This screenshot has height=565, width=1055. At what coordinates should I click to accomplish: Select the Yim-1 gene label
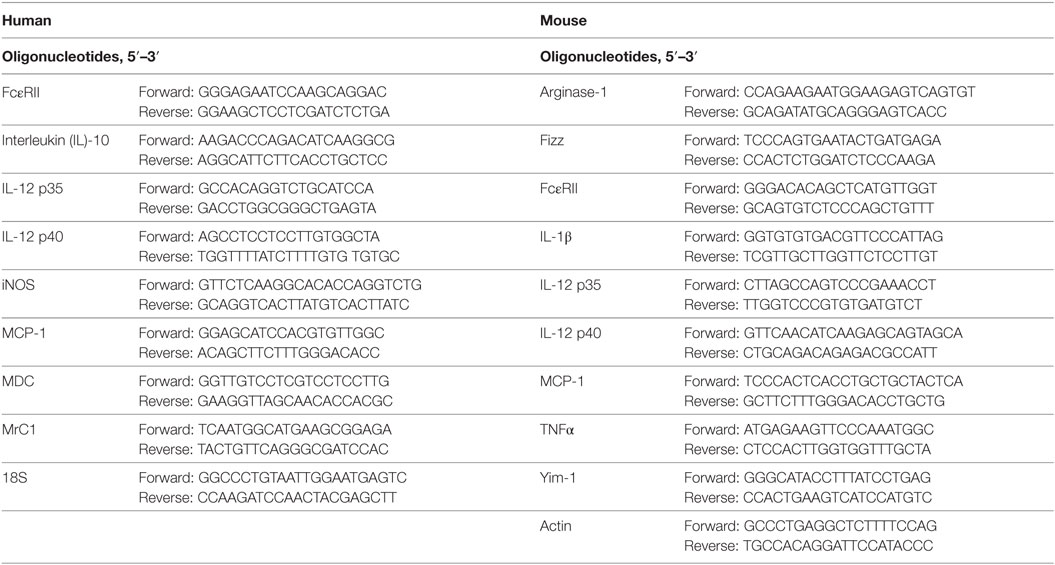556,478
